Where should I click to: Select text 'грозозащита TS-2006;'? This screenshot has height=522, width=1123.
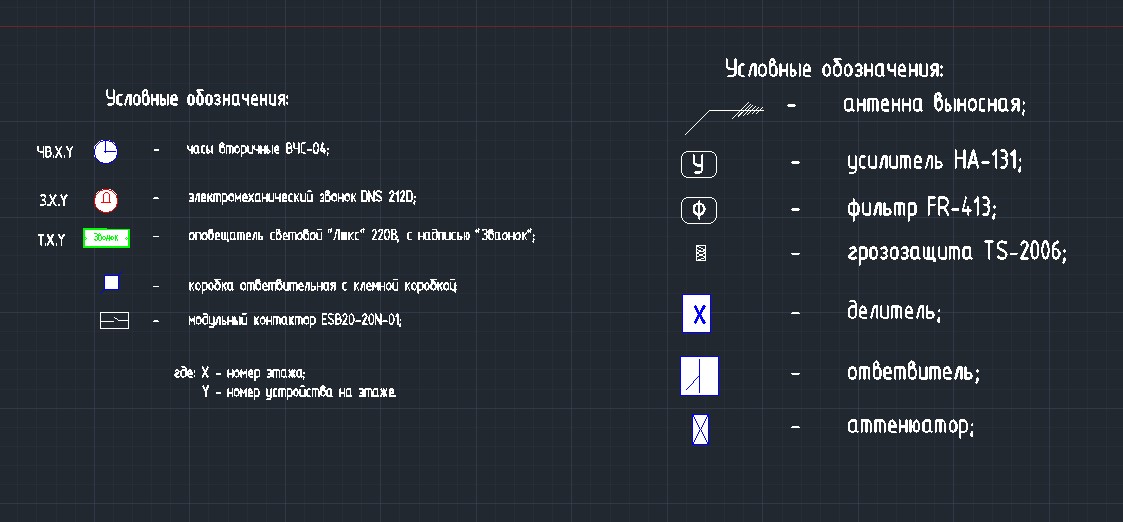(957, 252)
